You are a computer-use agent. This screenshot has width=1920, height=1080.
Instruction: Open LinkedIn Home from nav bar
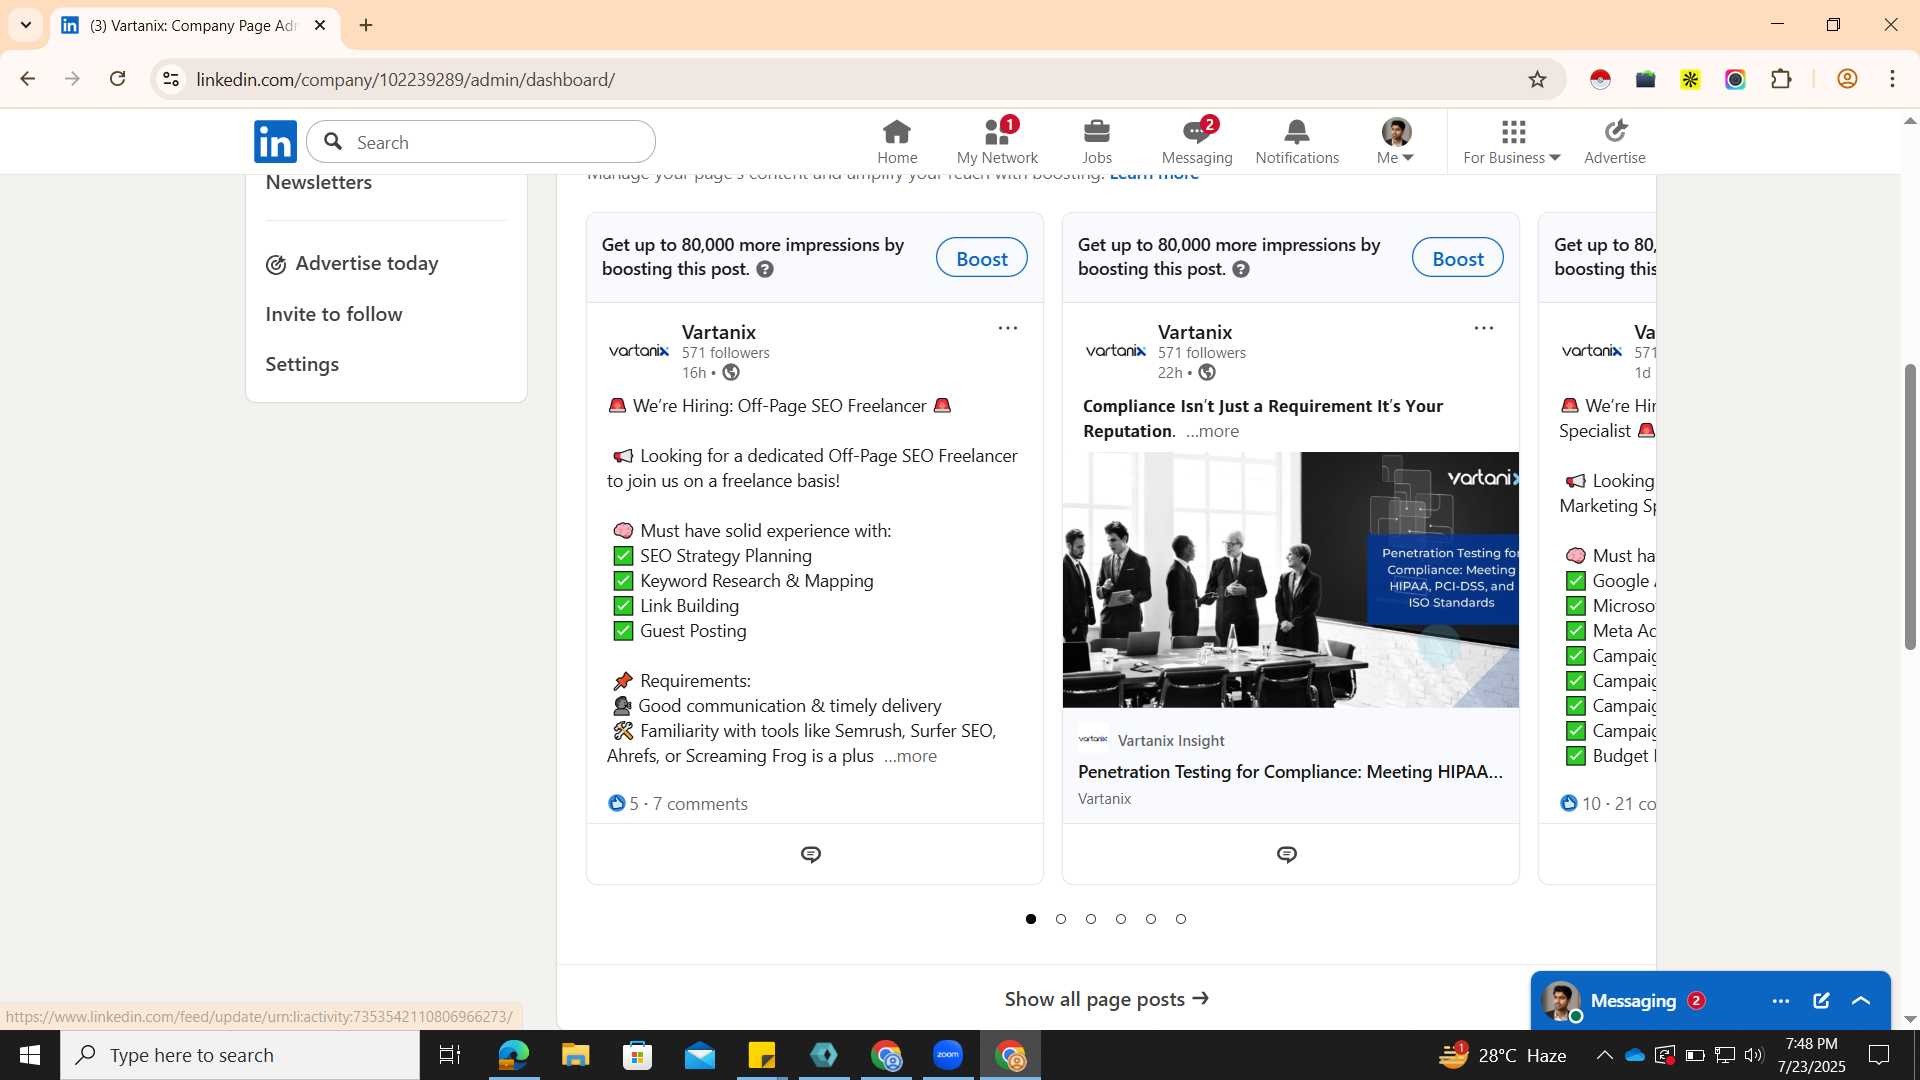pos(897,141)
